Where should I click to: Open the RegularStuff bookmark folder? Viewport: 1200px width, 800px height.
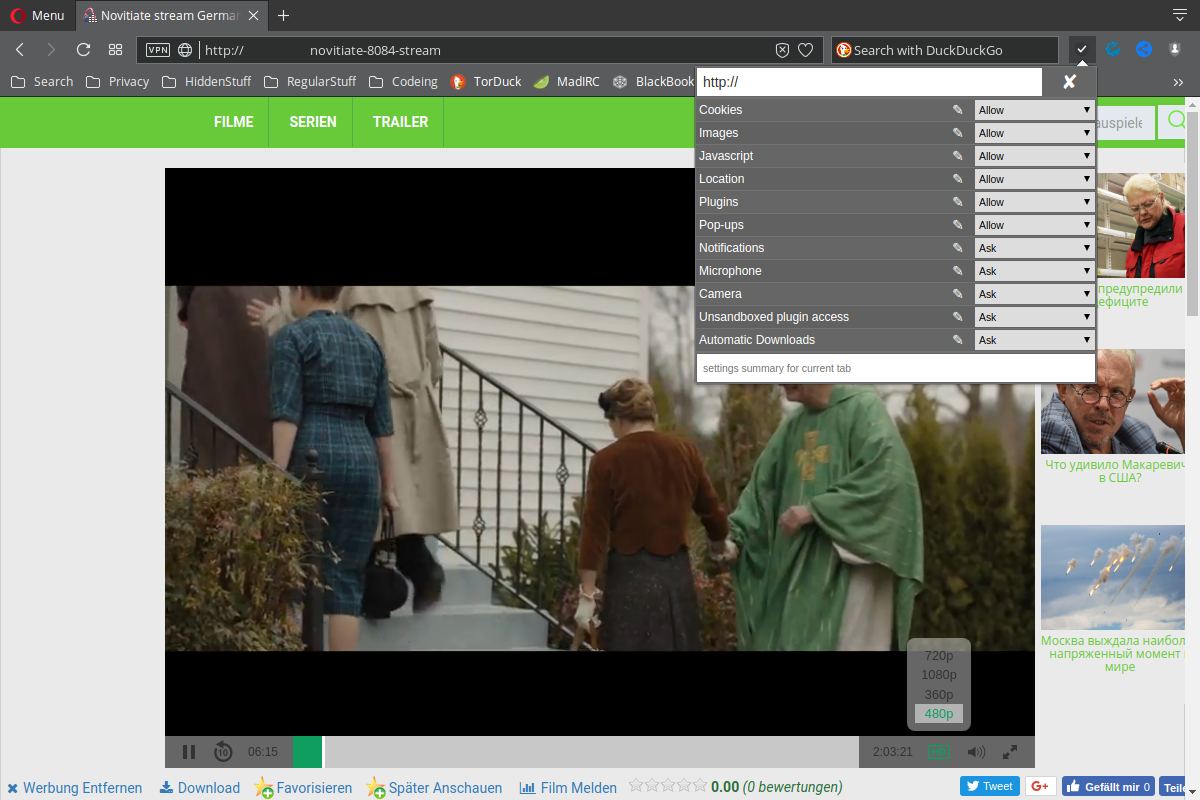310,82
